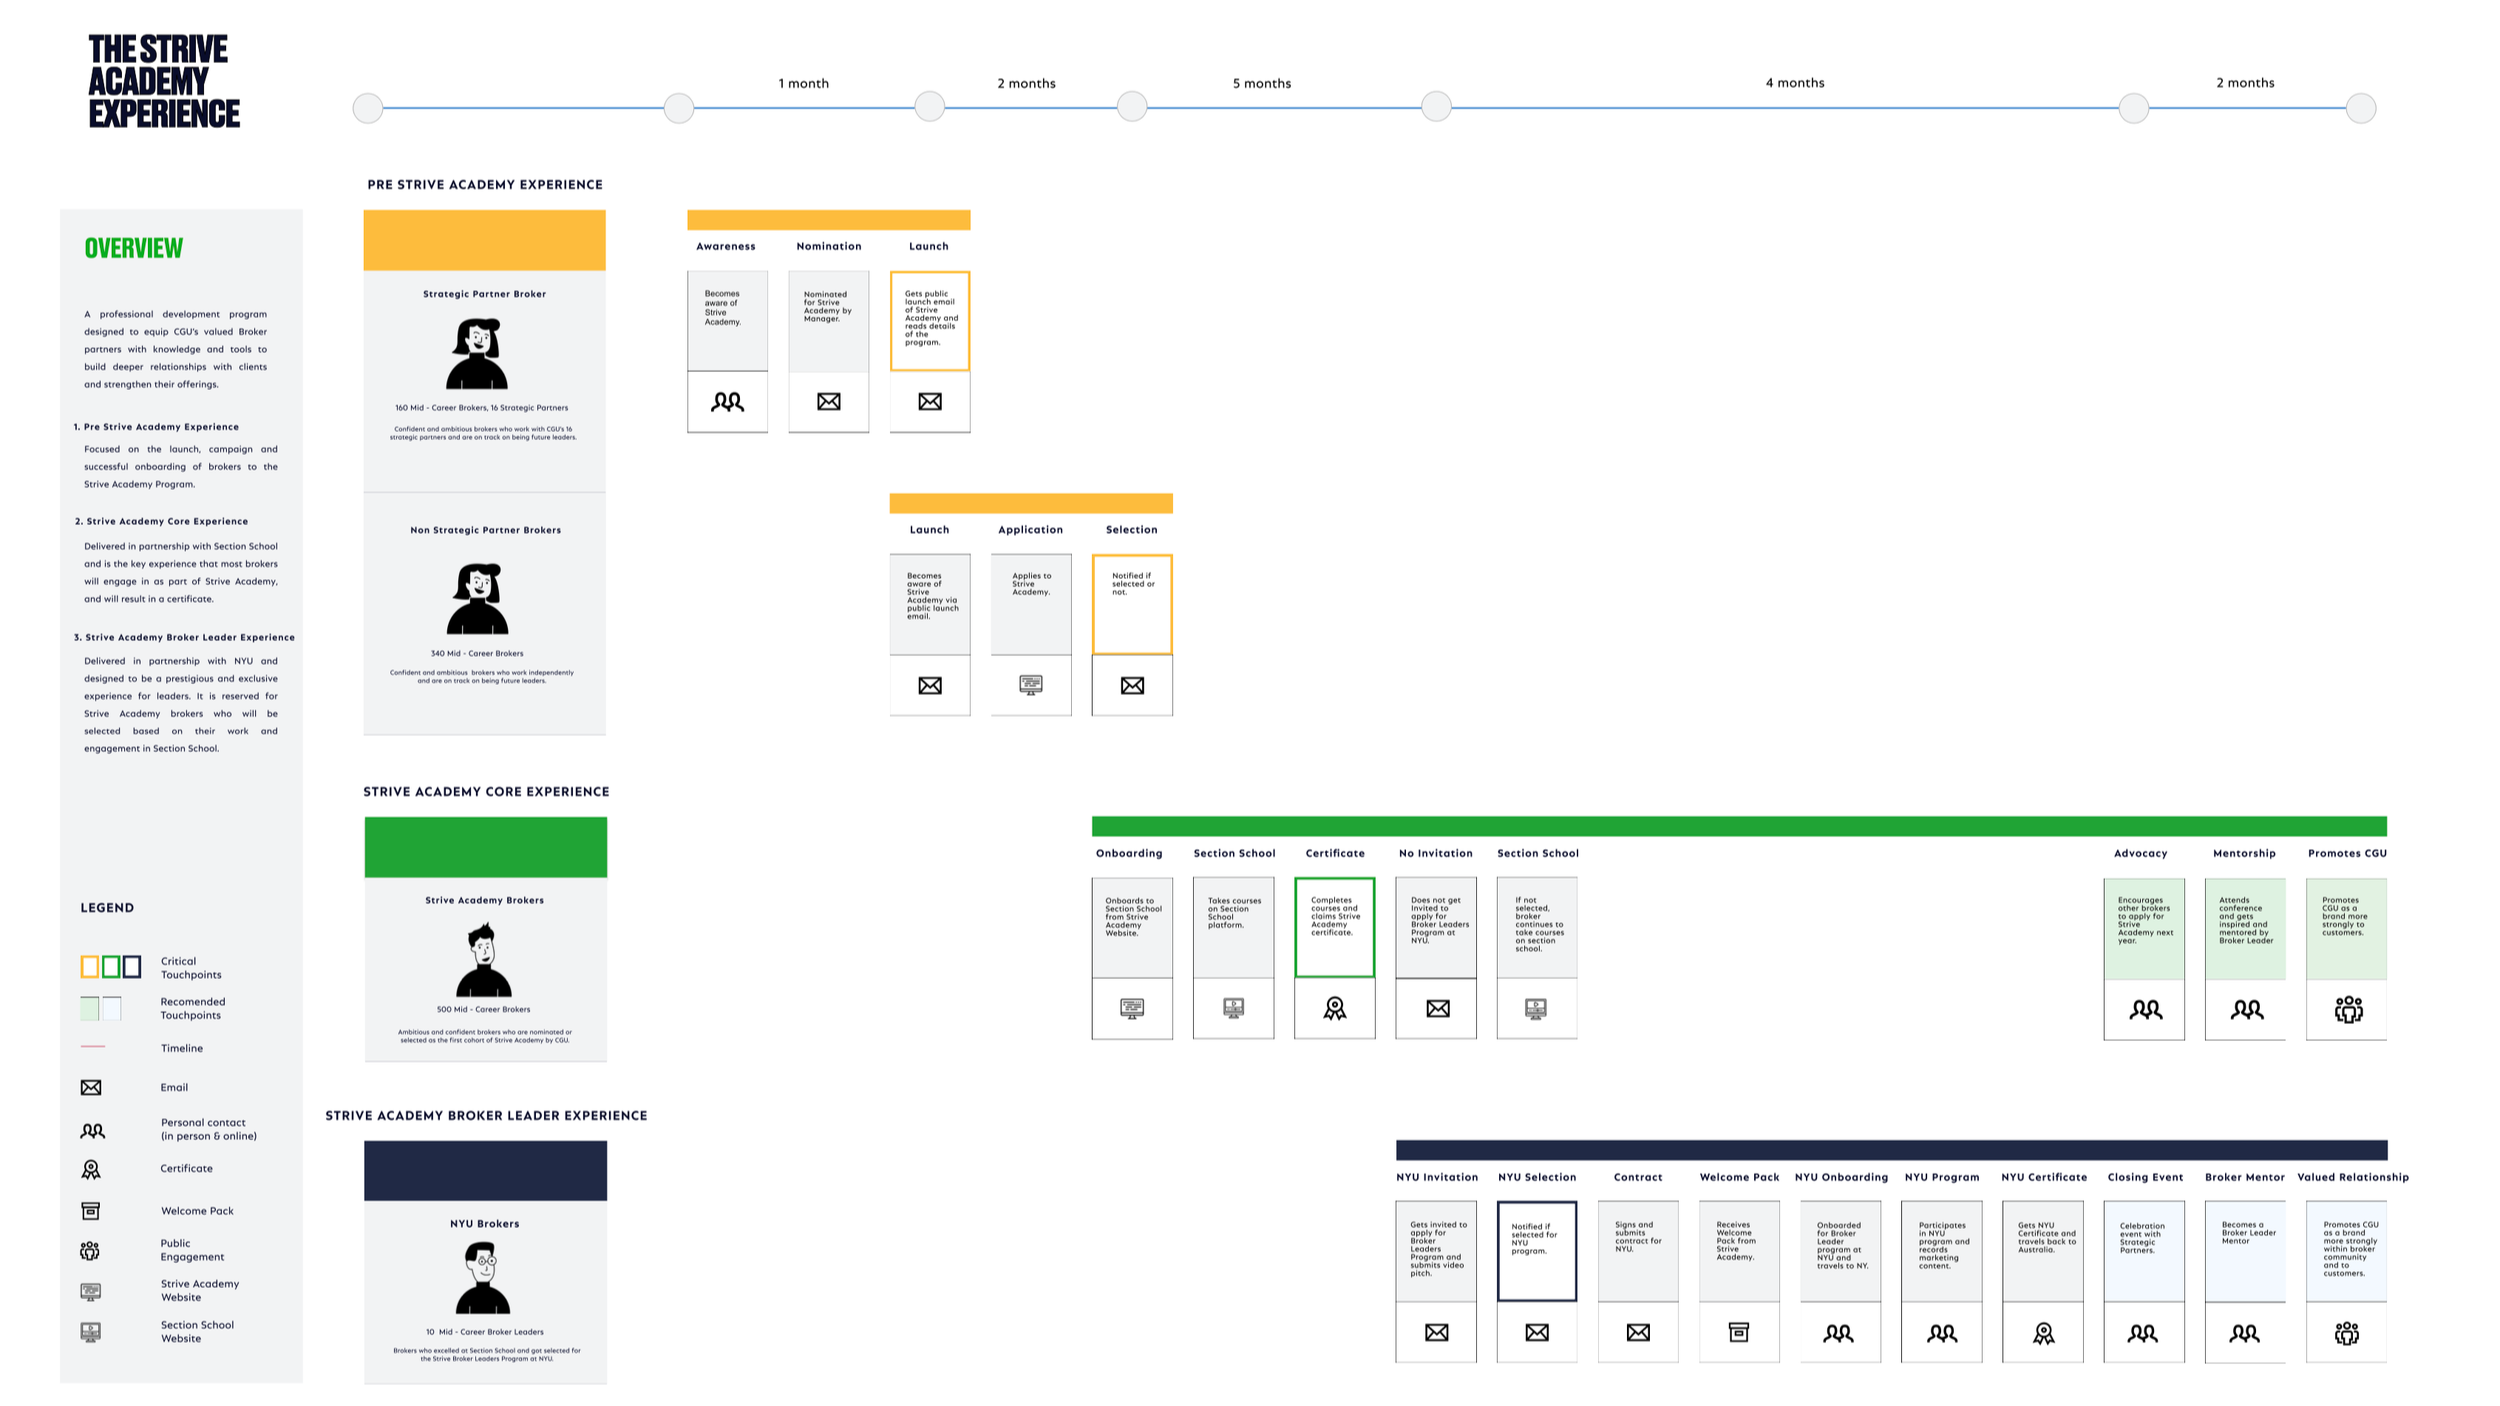Click the Welcome Pack icon in the legend

[91, 1211]
